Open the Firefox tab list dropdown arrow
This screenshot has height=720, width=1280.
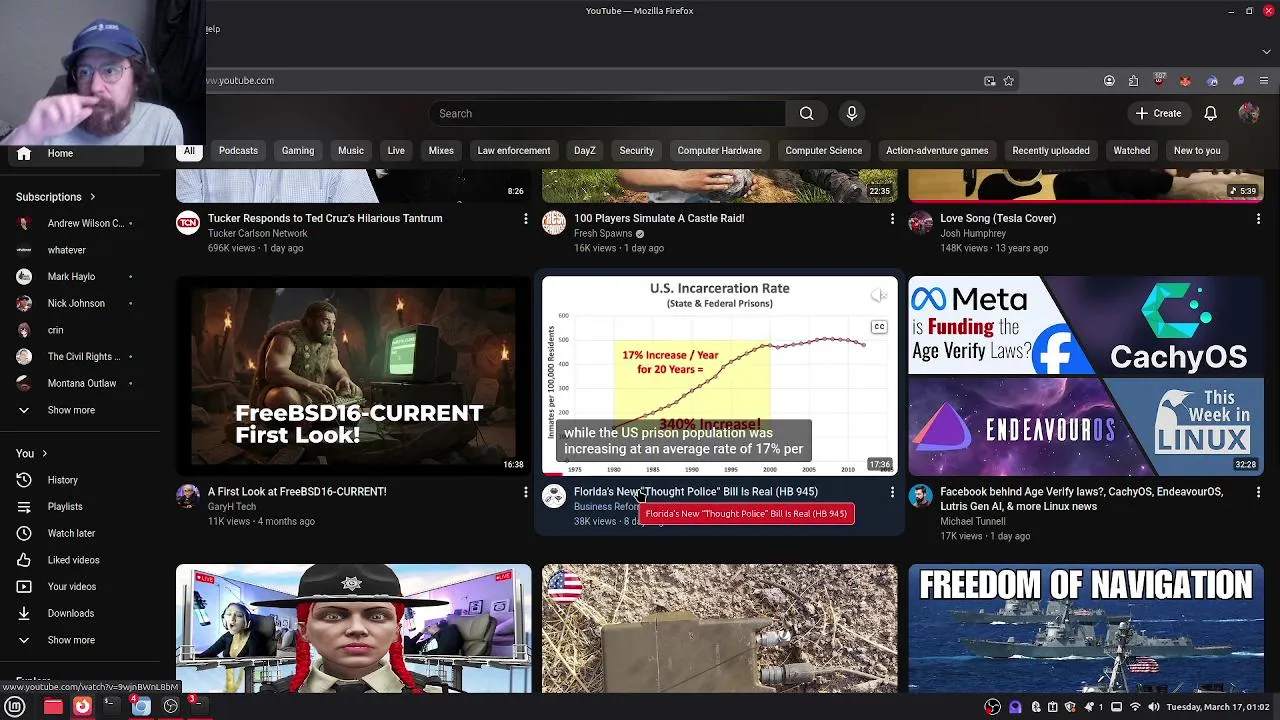1266,51
